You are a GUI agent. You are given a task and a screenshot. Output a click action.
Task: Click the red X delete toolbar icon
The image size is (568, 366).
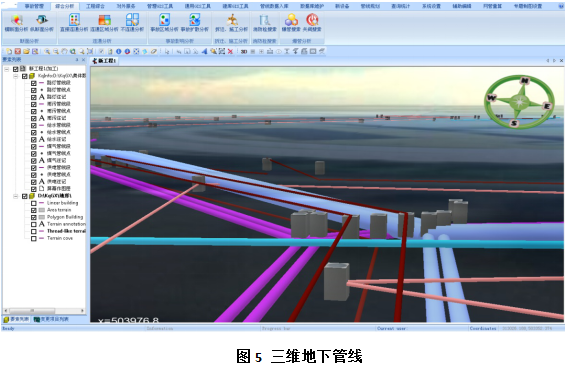230,51
